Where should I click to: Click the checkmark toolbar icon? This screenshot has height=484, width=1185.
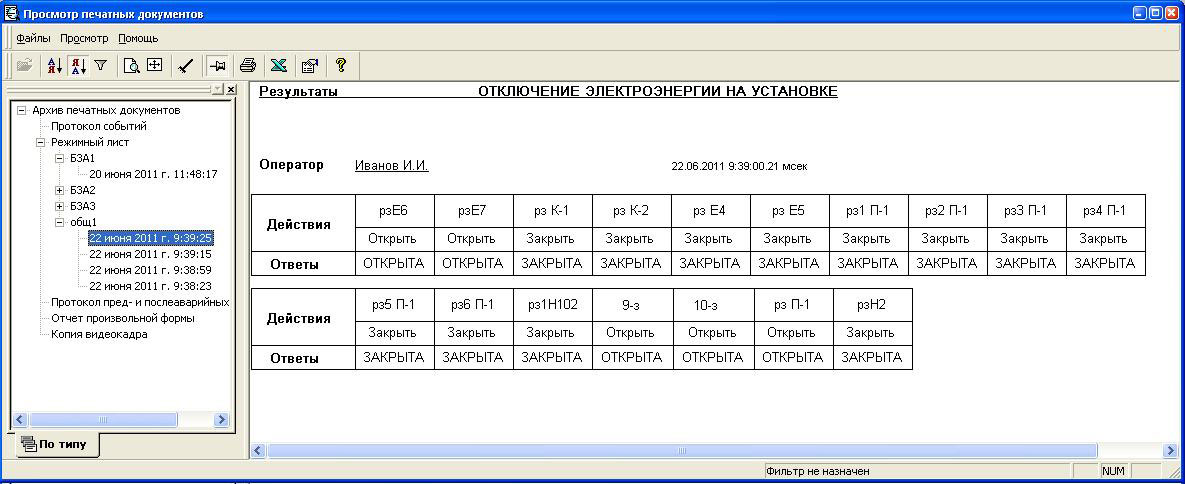(x=186, y=66)
